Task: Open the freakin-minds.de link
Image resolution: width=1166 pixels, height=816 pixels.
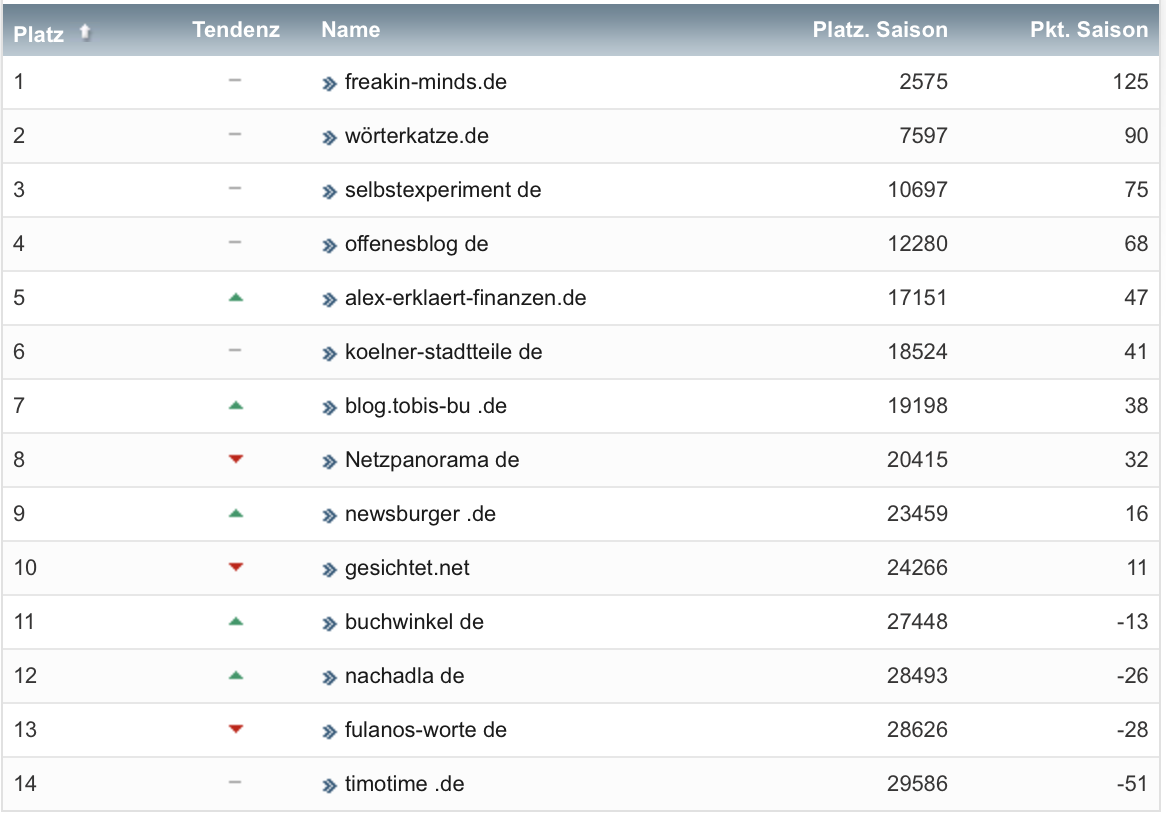Action: (x=425, y=82)
